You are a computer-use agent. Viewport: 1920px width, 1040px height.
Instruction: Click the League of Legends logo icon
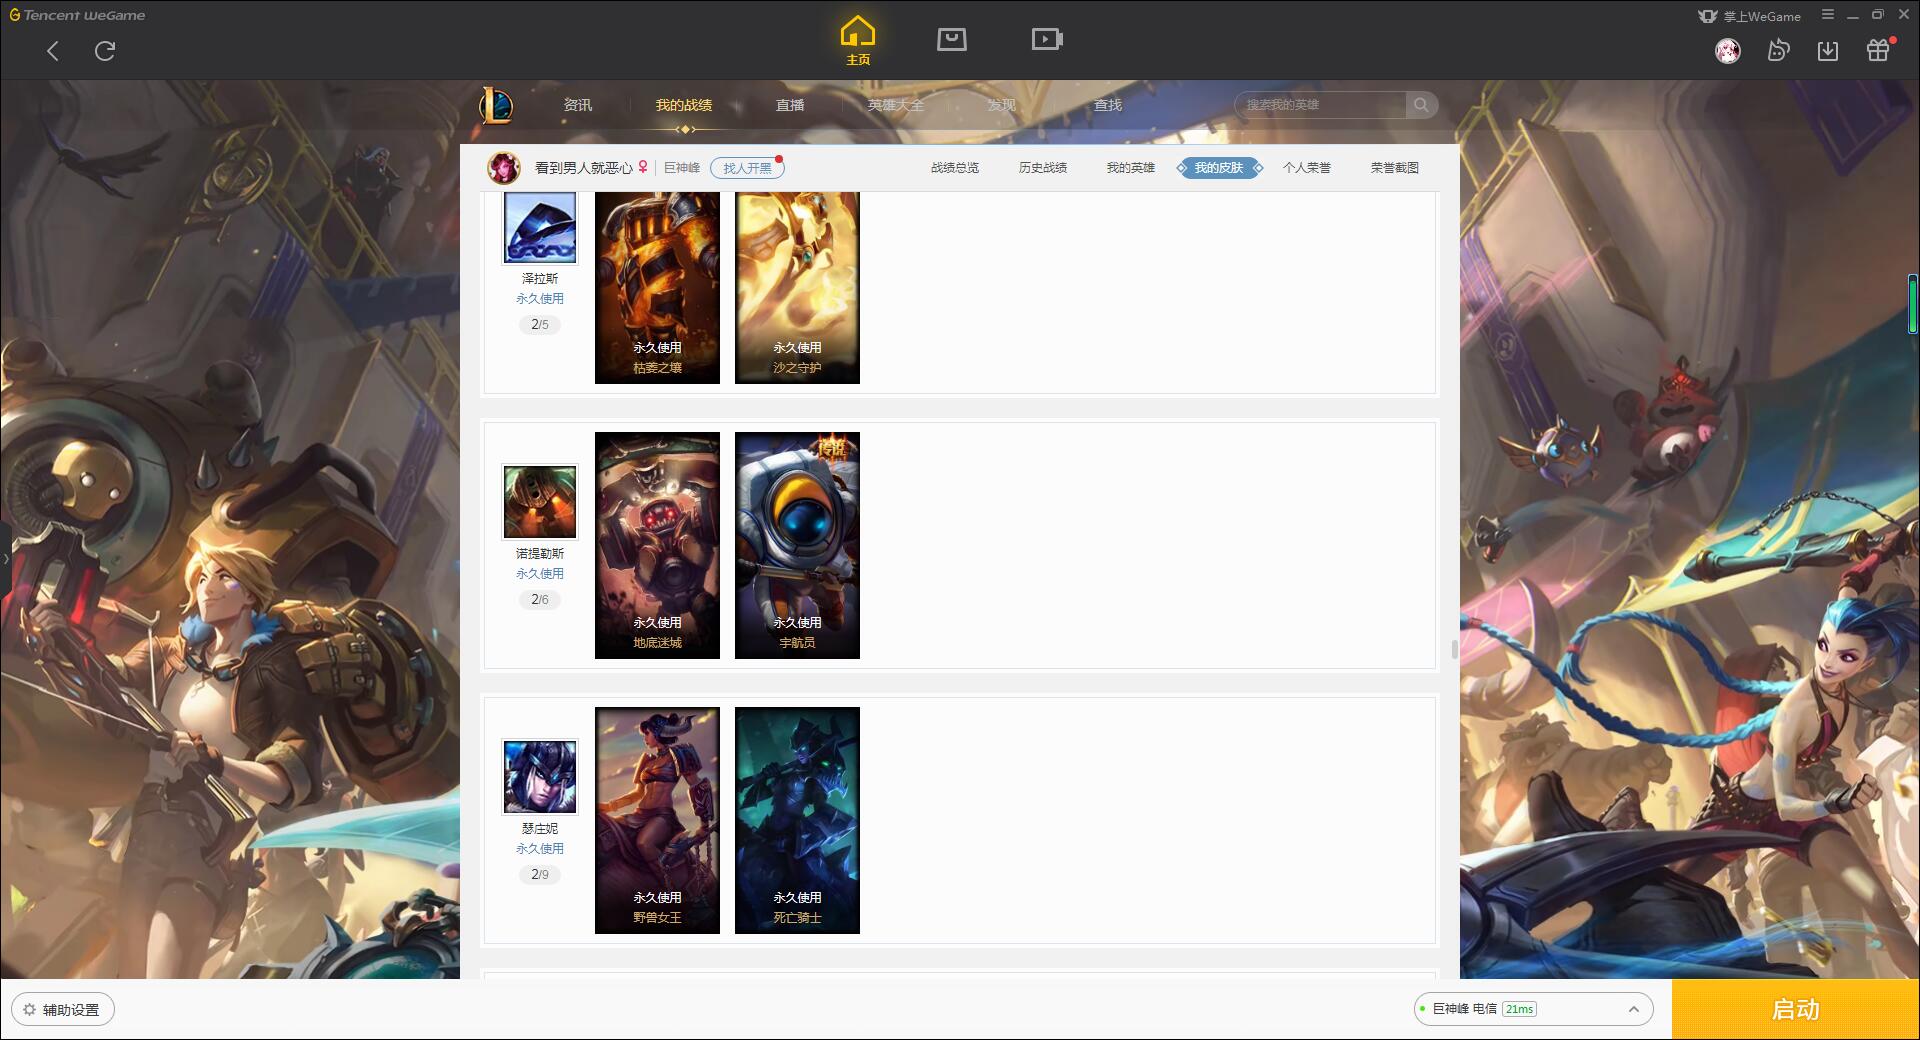point(496,105)
